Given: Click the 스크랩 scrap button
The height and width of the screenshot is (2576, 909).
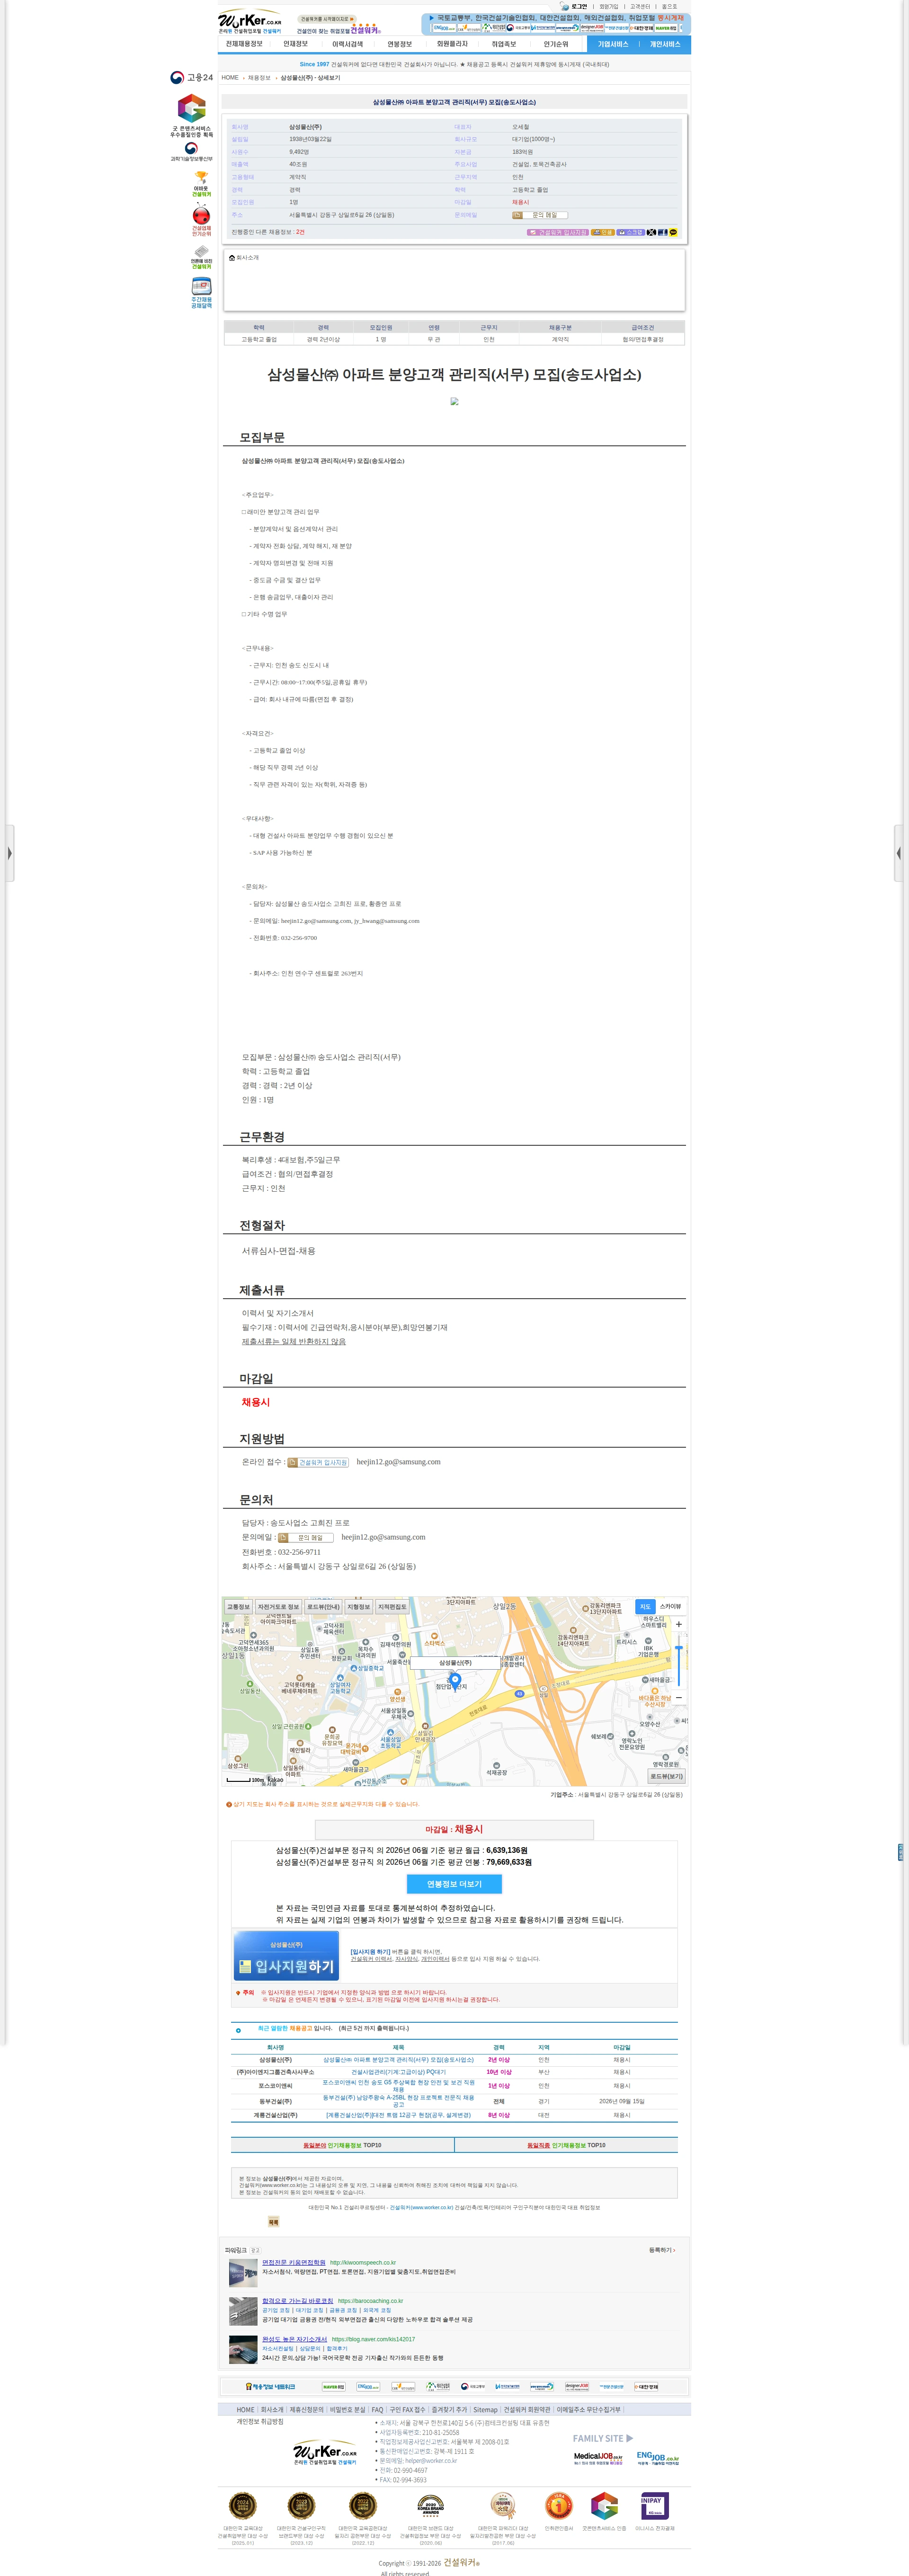Looking at the screenshot, I should [x=630, y=232].
